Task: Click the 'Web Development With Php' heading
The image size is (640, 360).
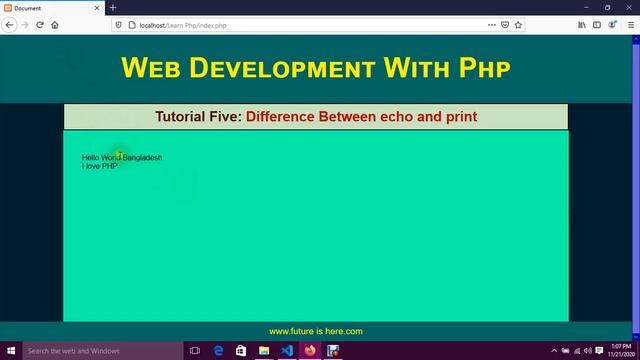Action: (316, 67)
